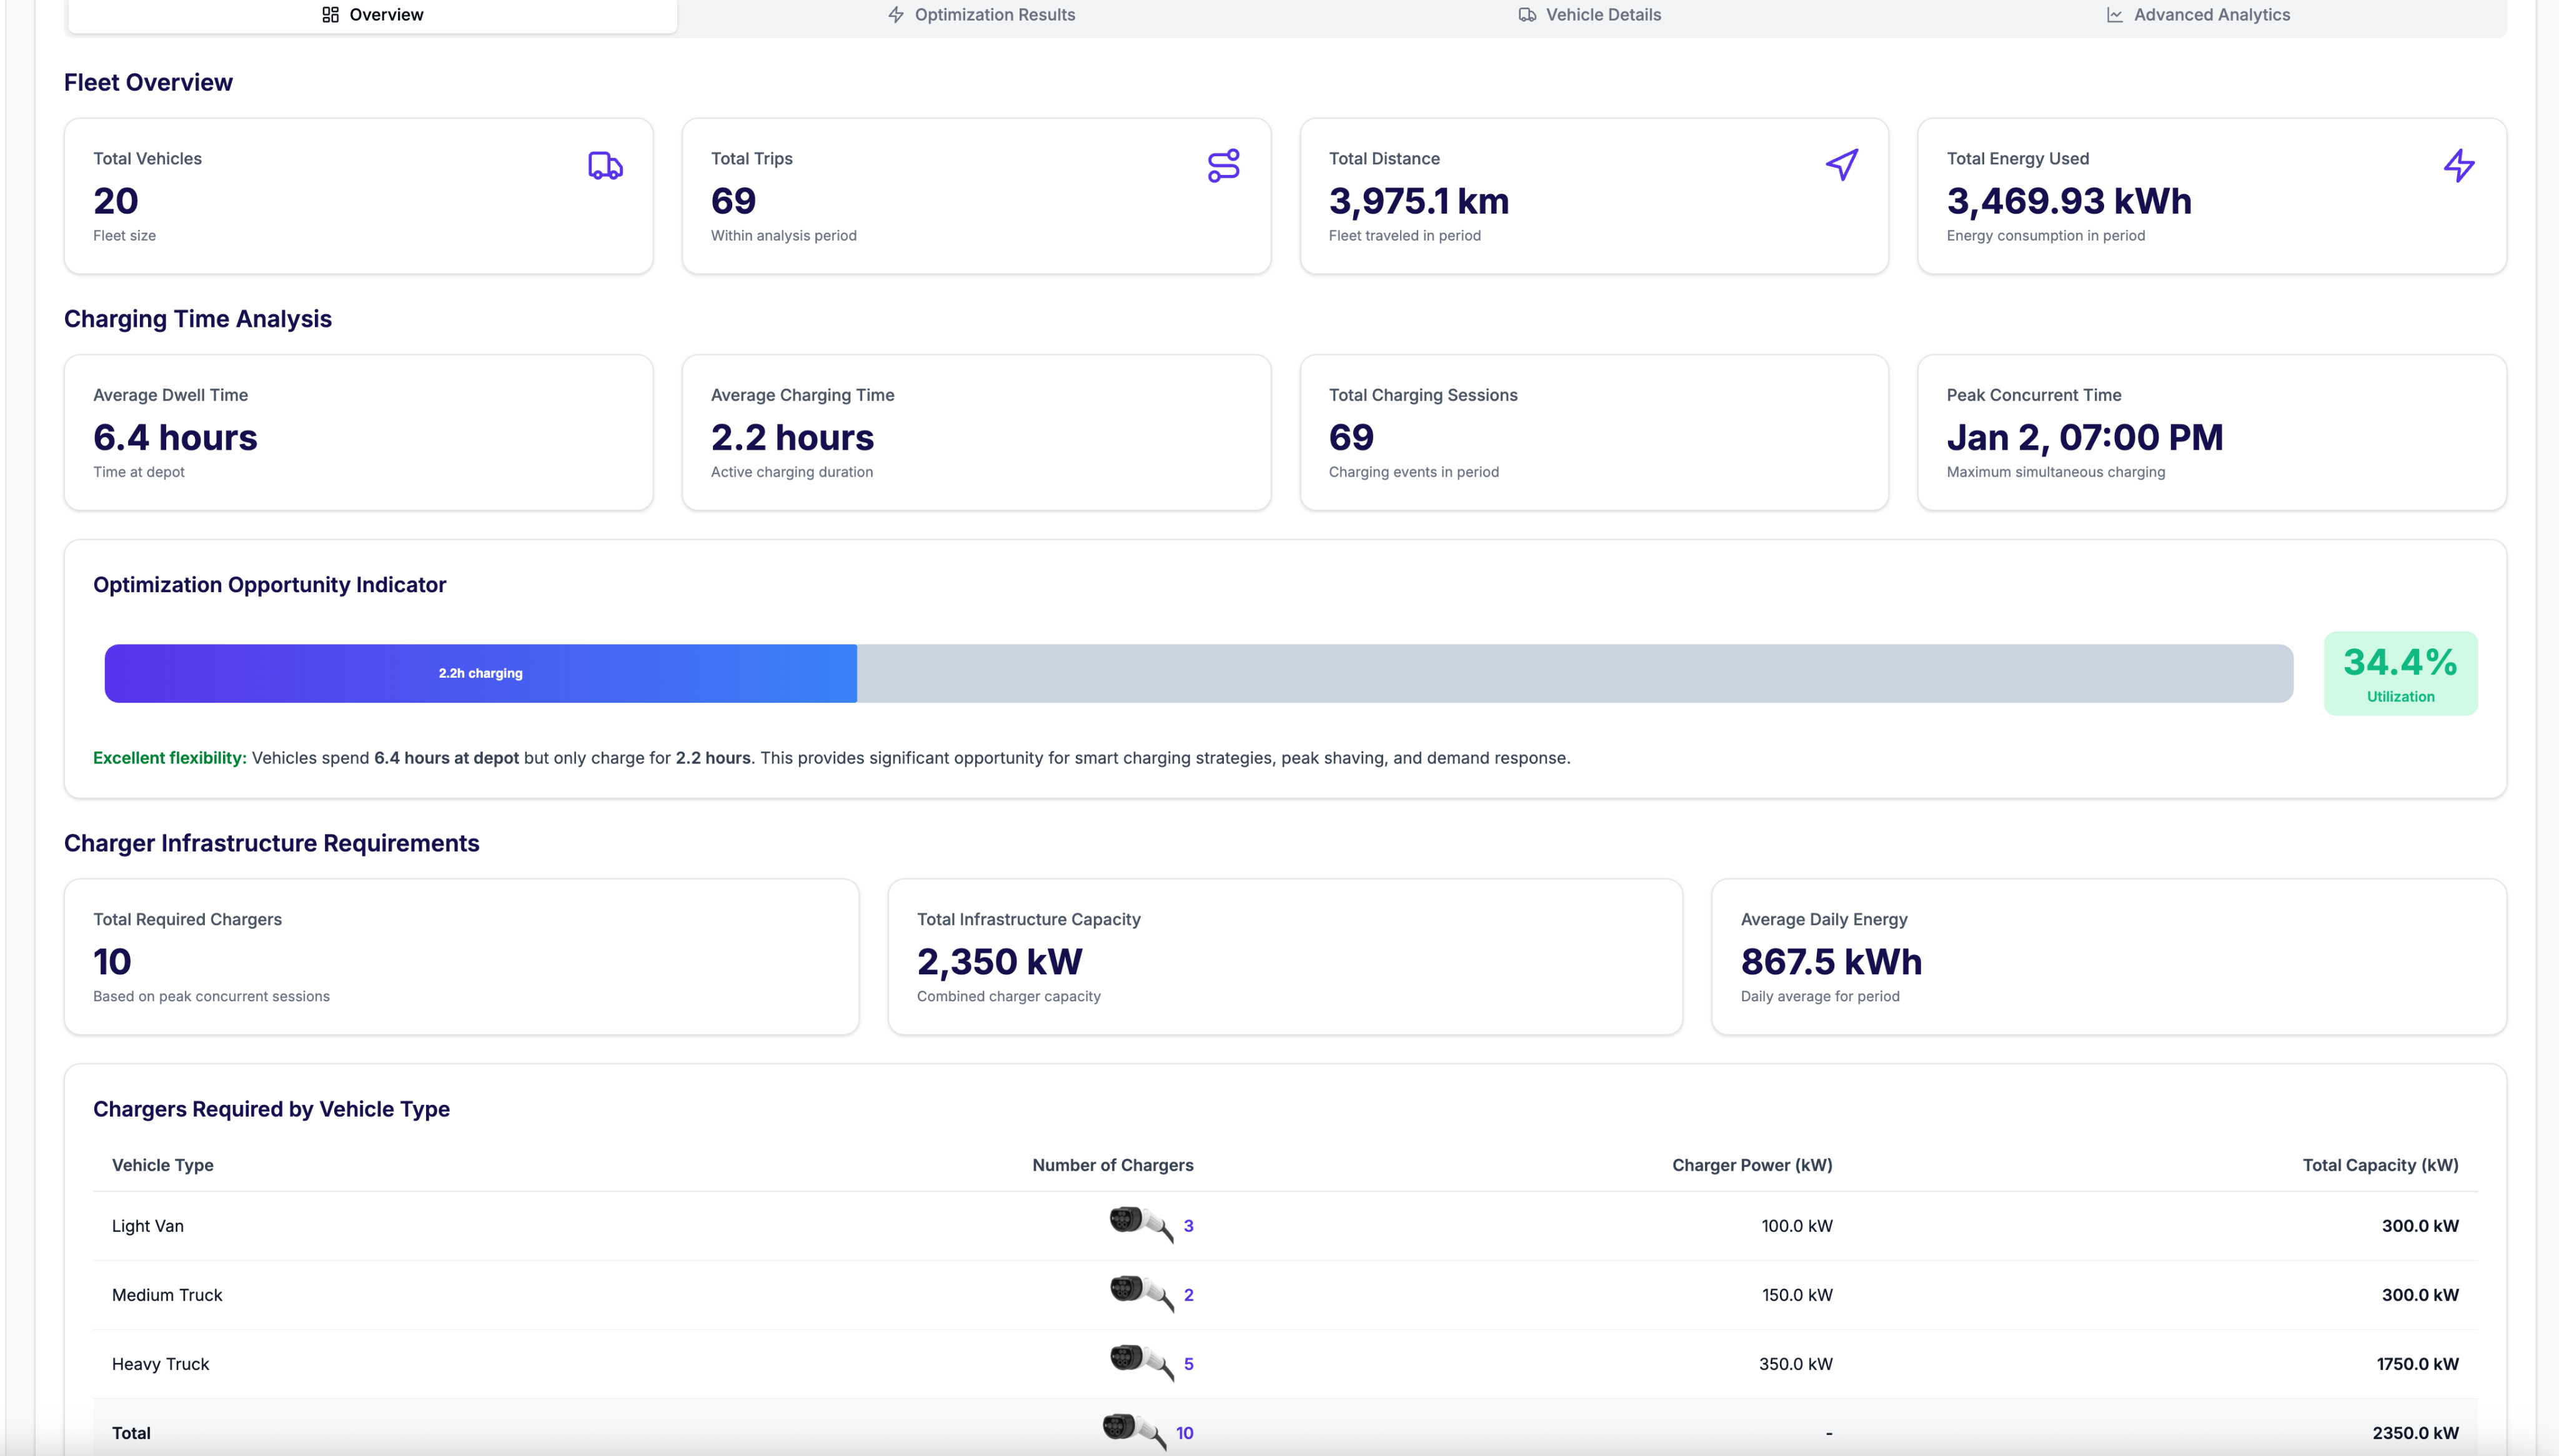The image size is (2559, 1456).
Task: Click the charger plug icon in Heavy Truck row
Action: [x=1139, y=1362]
